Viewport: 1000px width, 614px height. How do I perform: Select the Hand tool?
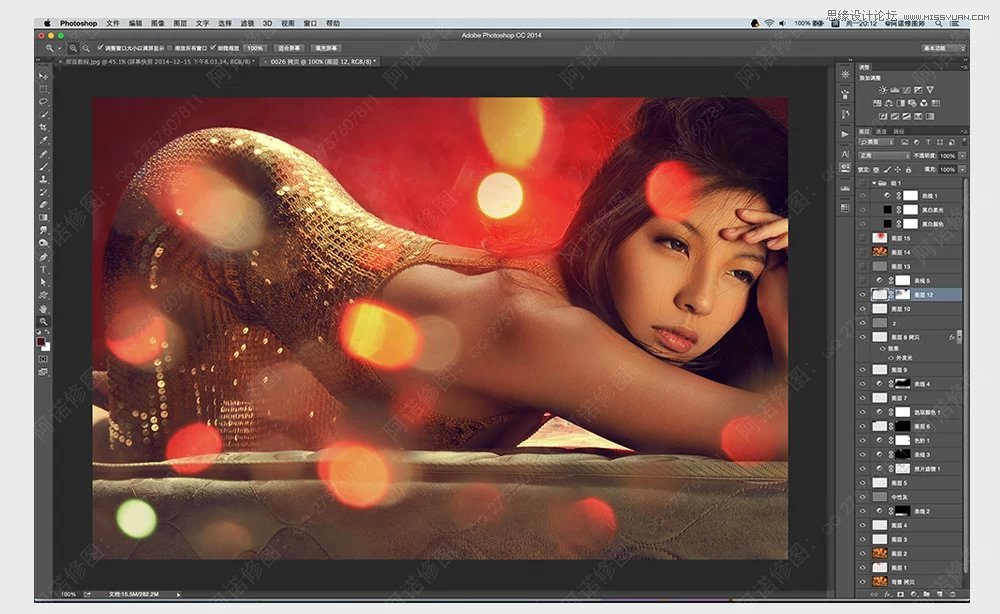pos(43,308)
